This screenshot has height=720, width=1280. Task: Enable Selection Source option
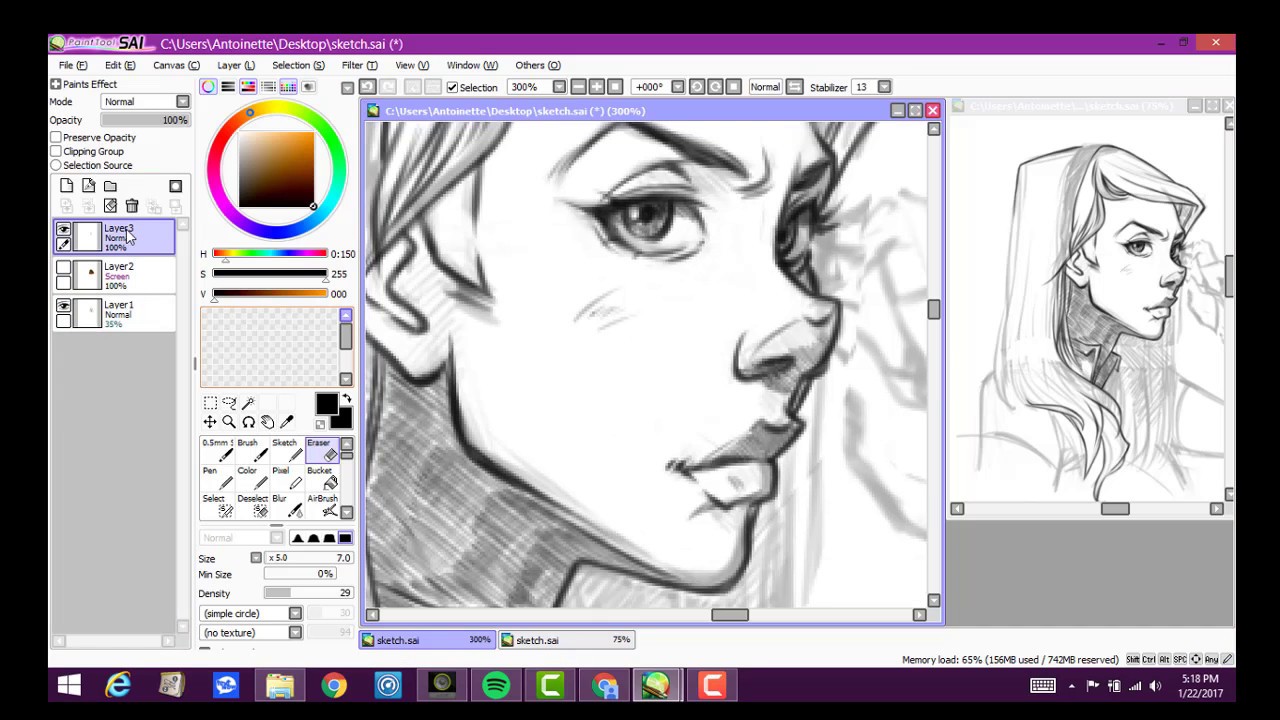56,165
